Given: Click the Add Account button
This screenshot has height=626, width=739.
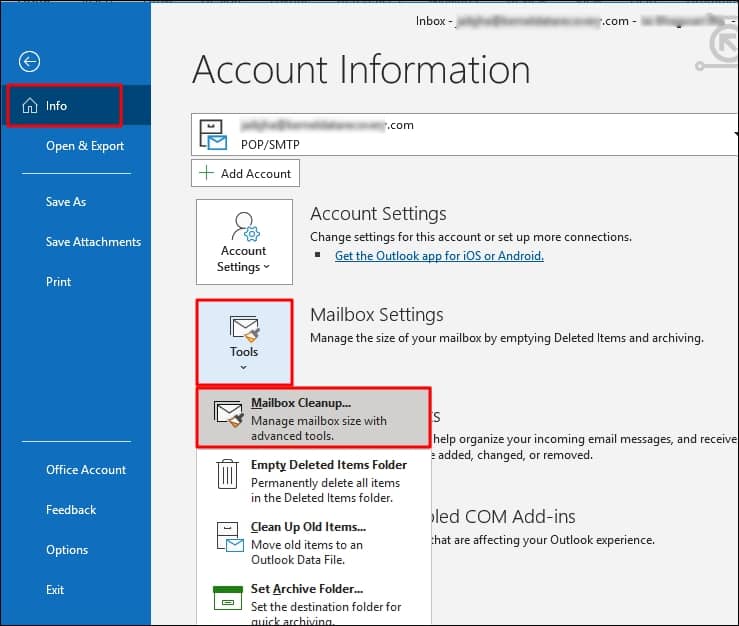Looking at the screenshot, I should (245, 173).
